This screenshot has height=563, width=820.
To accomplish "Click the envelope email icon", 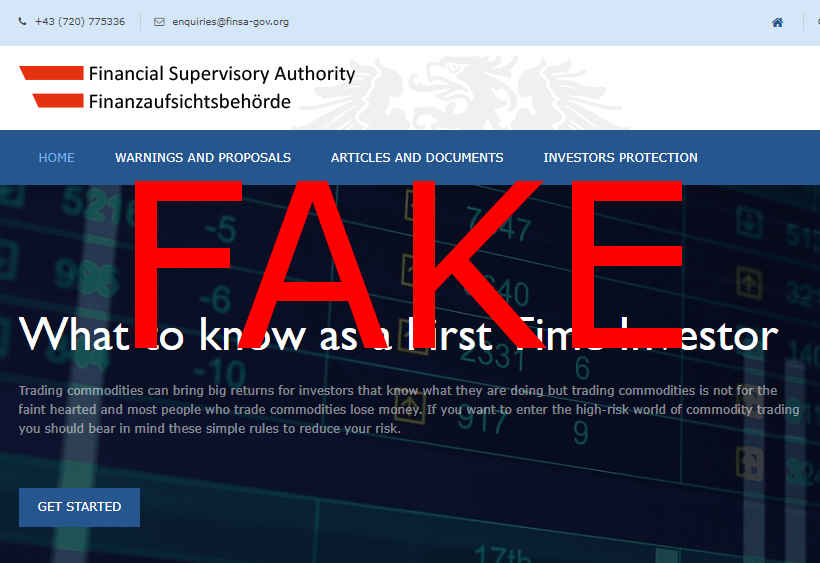I will [159, 22].
